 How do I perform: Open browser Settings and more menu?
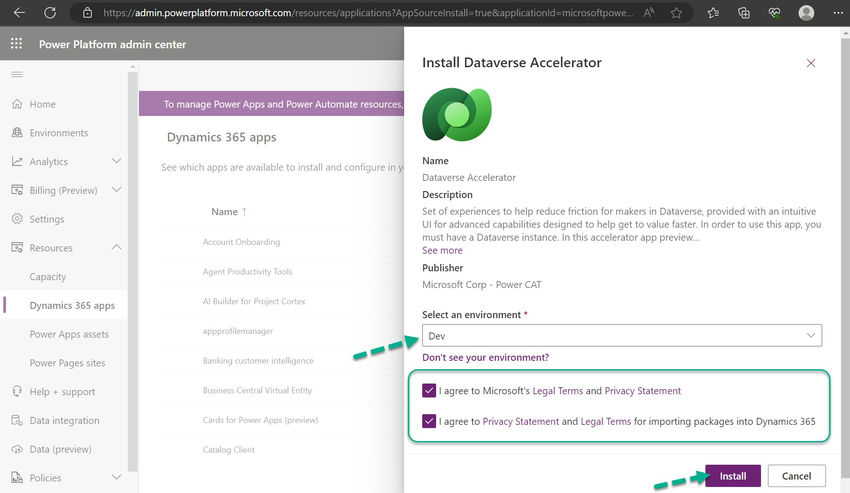(x=838, y=12)
